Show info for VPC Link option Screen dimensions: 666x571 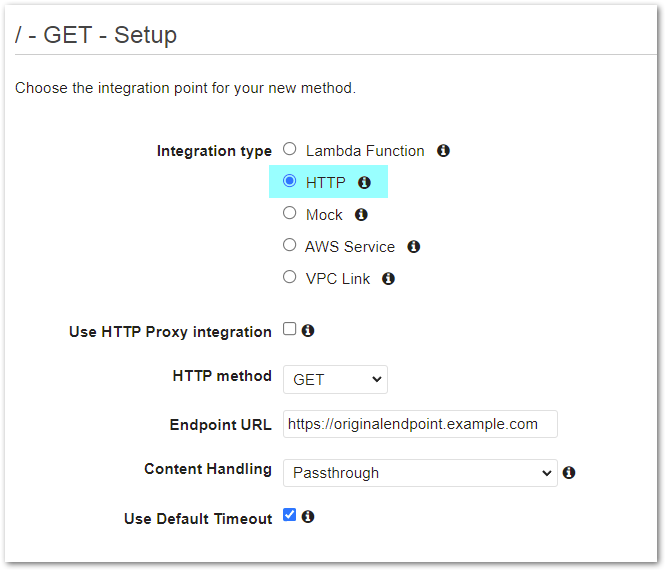[x=388, y=279]
